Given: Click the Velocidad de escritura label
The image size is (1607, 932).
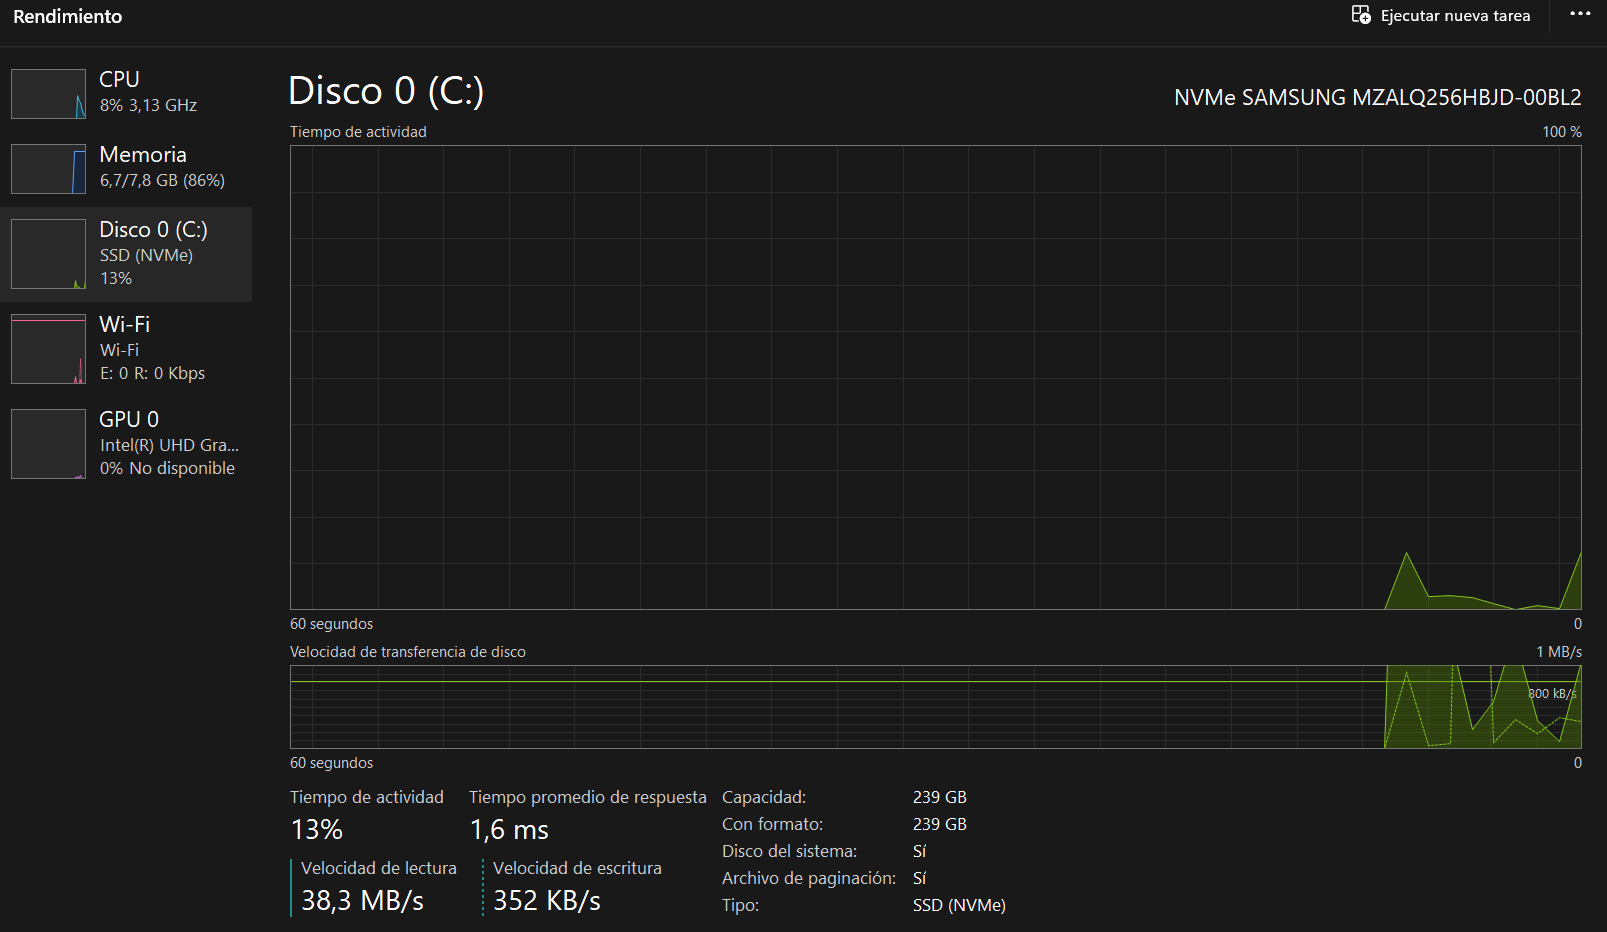Looking at the screenshot, I should click(x=577, y=868).
